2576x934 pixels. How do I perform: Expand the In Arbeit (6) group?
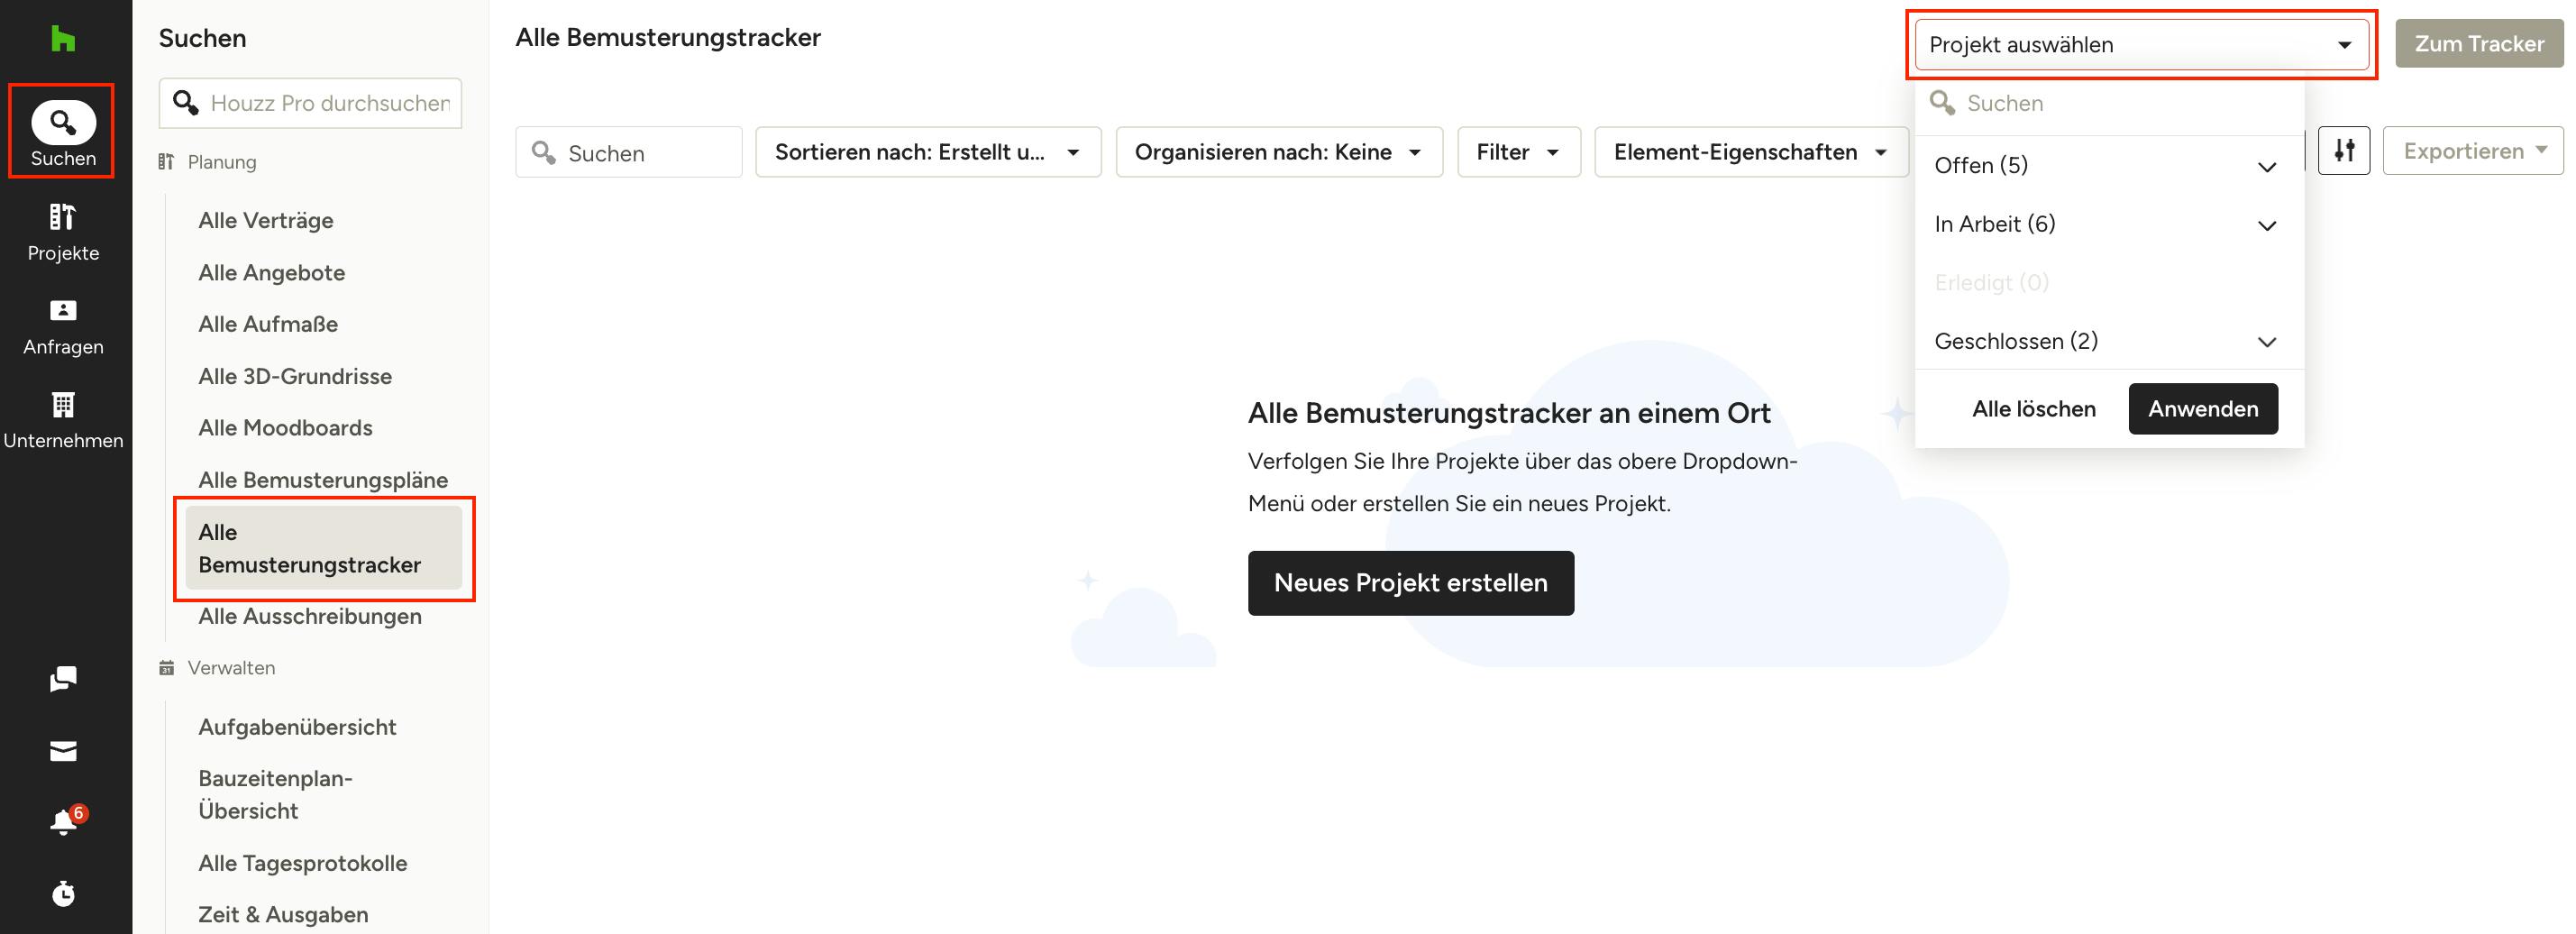[x=2108, y=224]
